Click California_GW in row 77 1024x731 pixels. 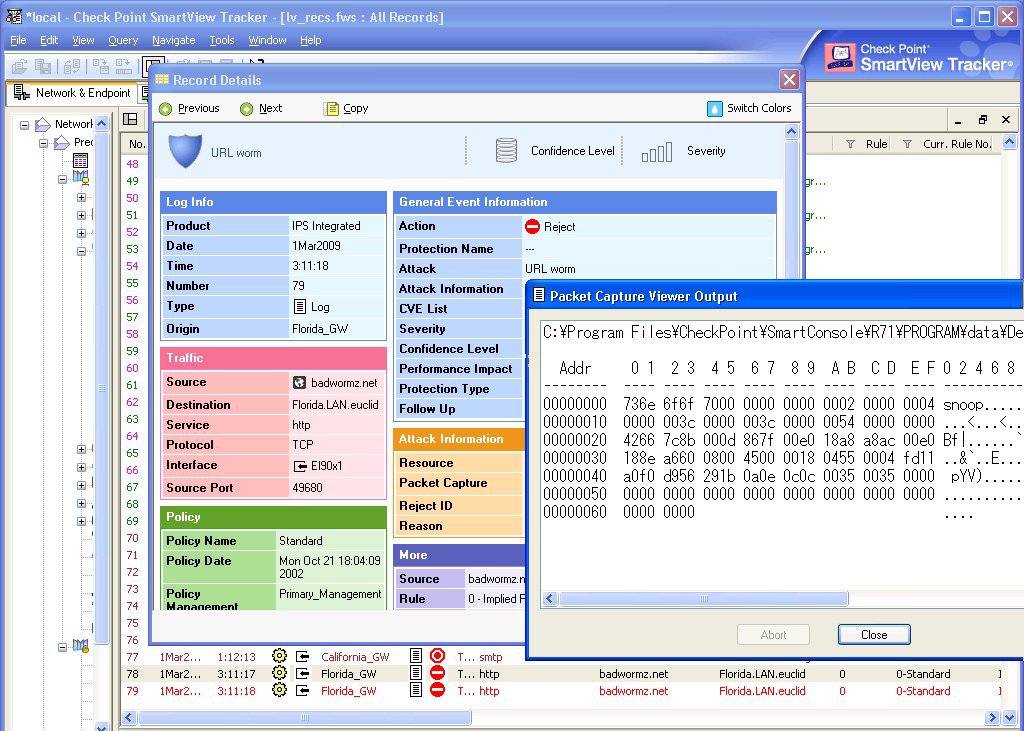(355, 657)
